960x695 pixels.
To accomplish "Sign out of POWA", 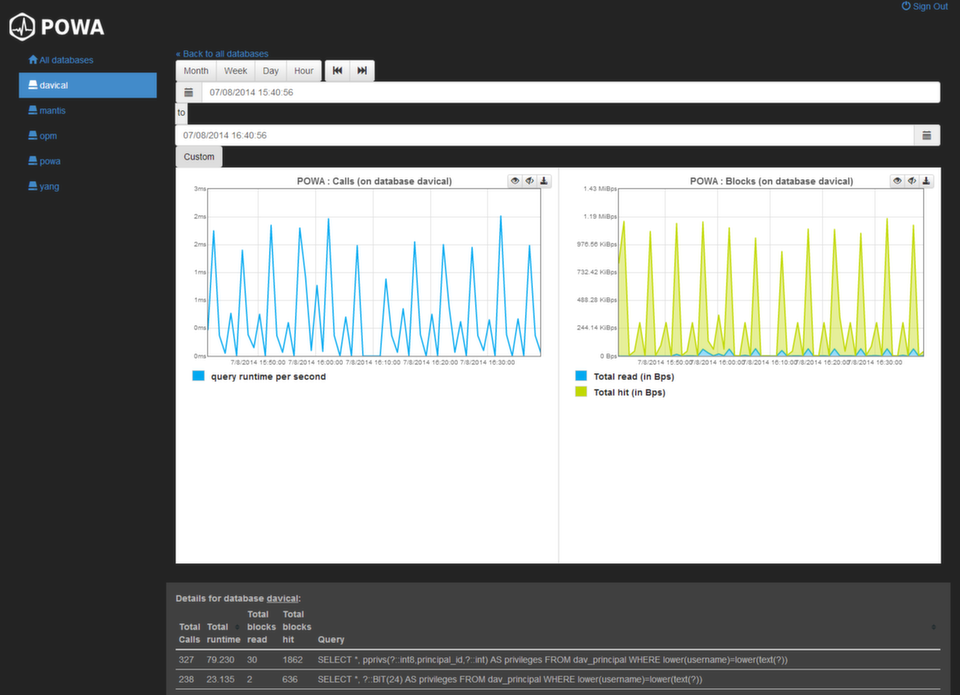I will pos(924,6).
